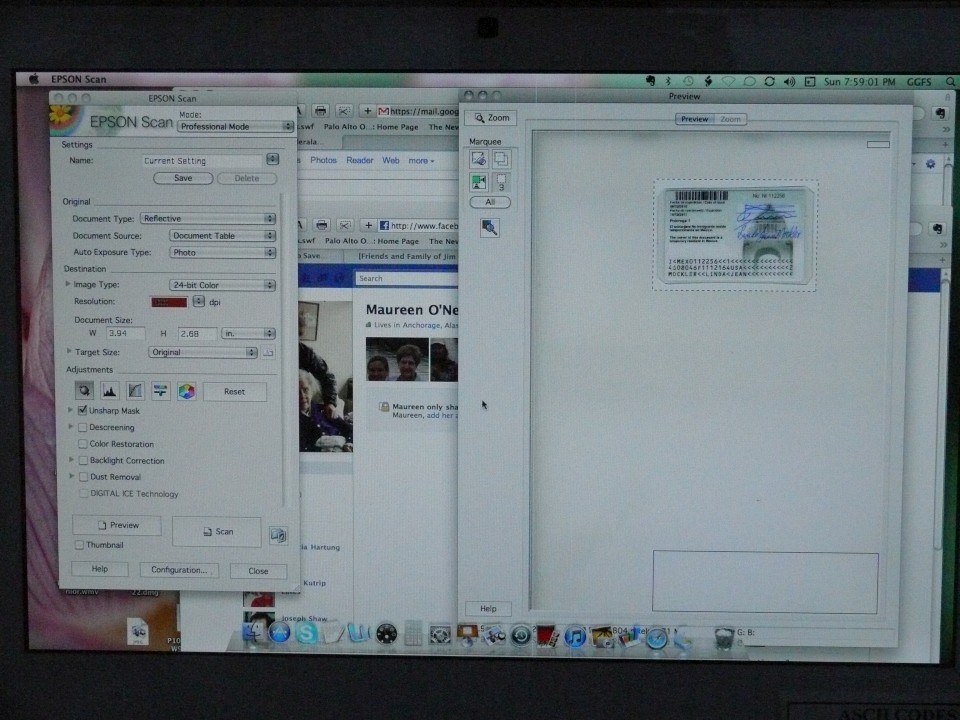960x720 pixels.
Task: Enable the Backlight Correction checkbox
Action: [83, 460]
